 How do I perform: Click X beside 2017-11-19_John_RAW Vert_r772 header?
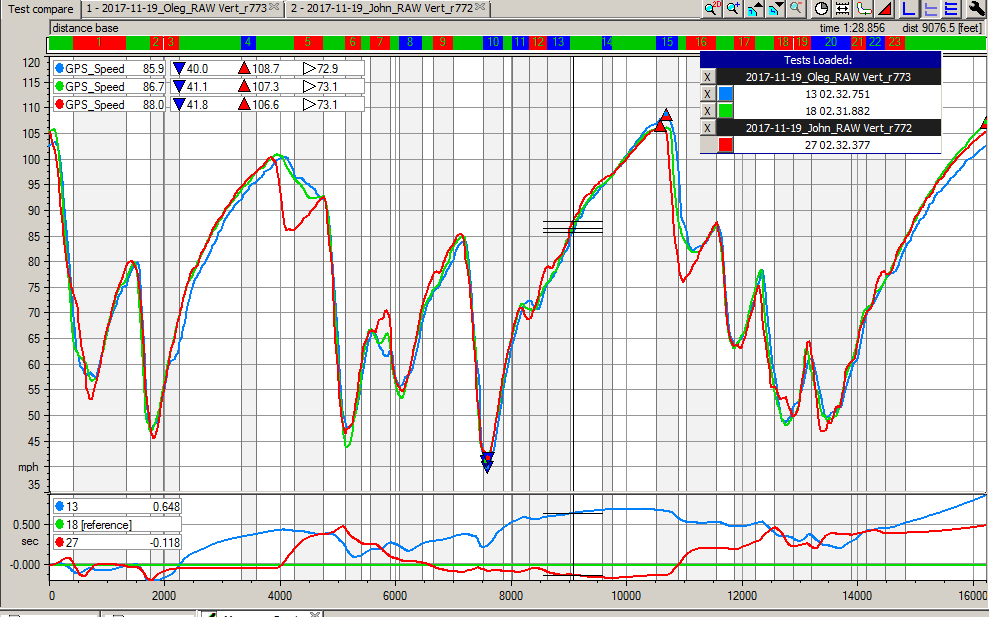(708, 128)
